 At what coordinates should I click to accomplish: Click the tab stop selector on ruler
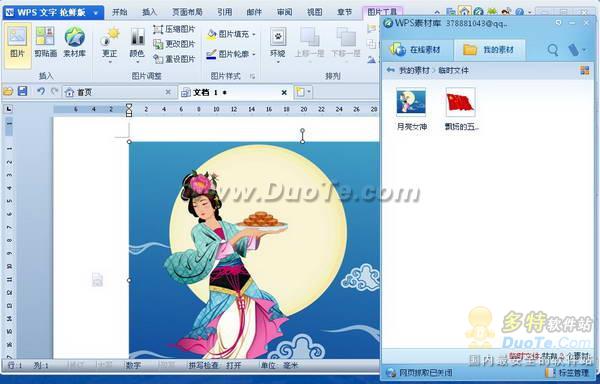tap(8, 109)
